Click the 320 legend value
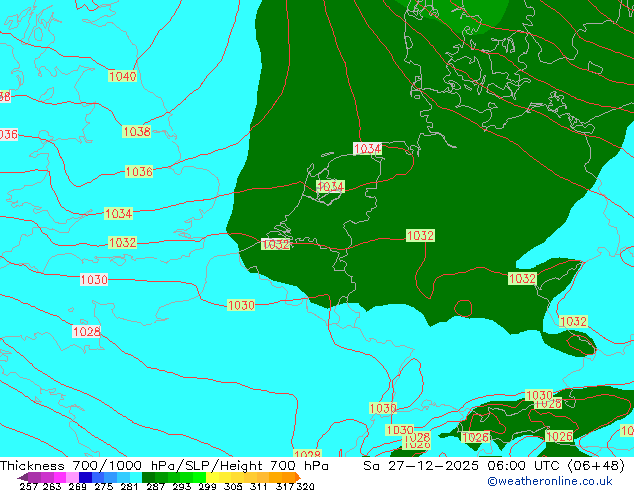This screenshot has width=634, height=490. [x=305, y=486]
